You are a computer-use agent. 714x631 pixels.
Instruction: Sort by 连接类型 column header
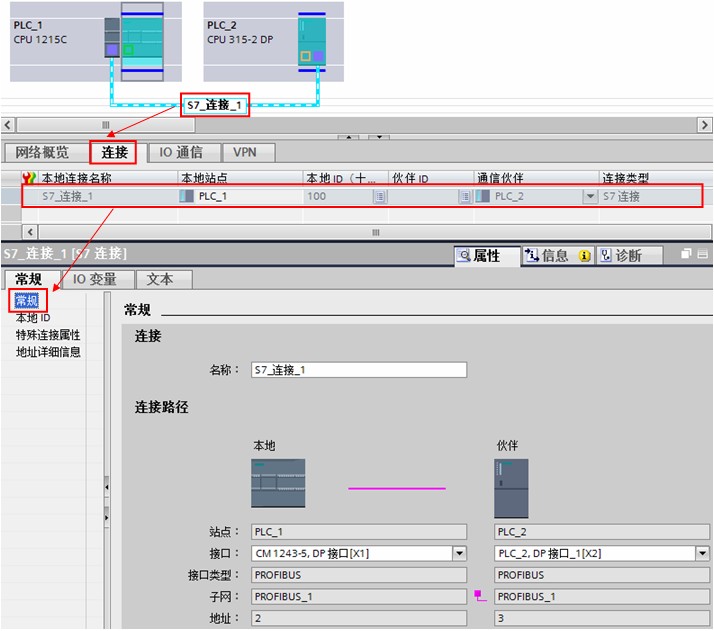626,178
